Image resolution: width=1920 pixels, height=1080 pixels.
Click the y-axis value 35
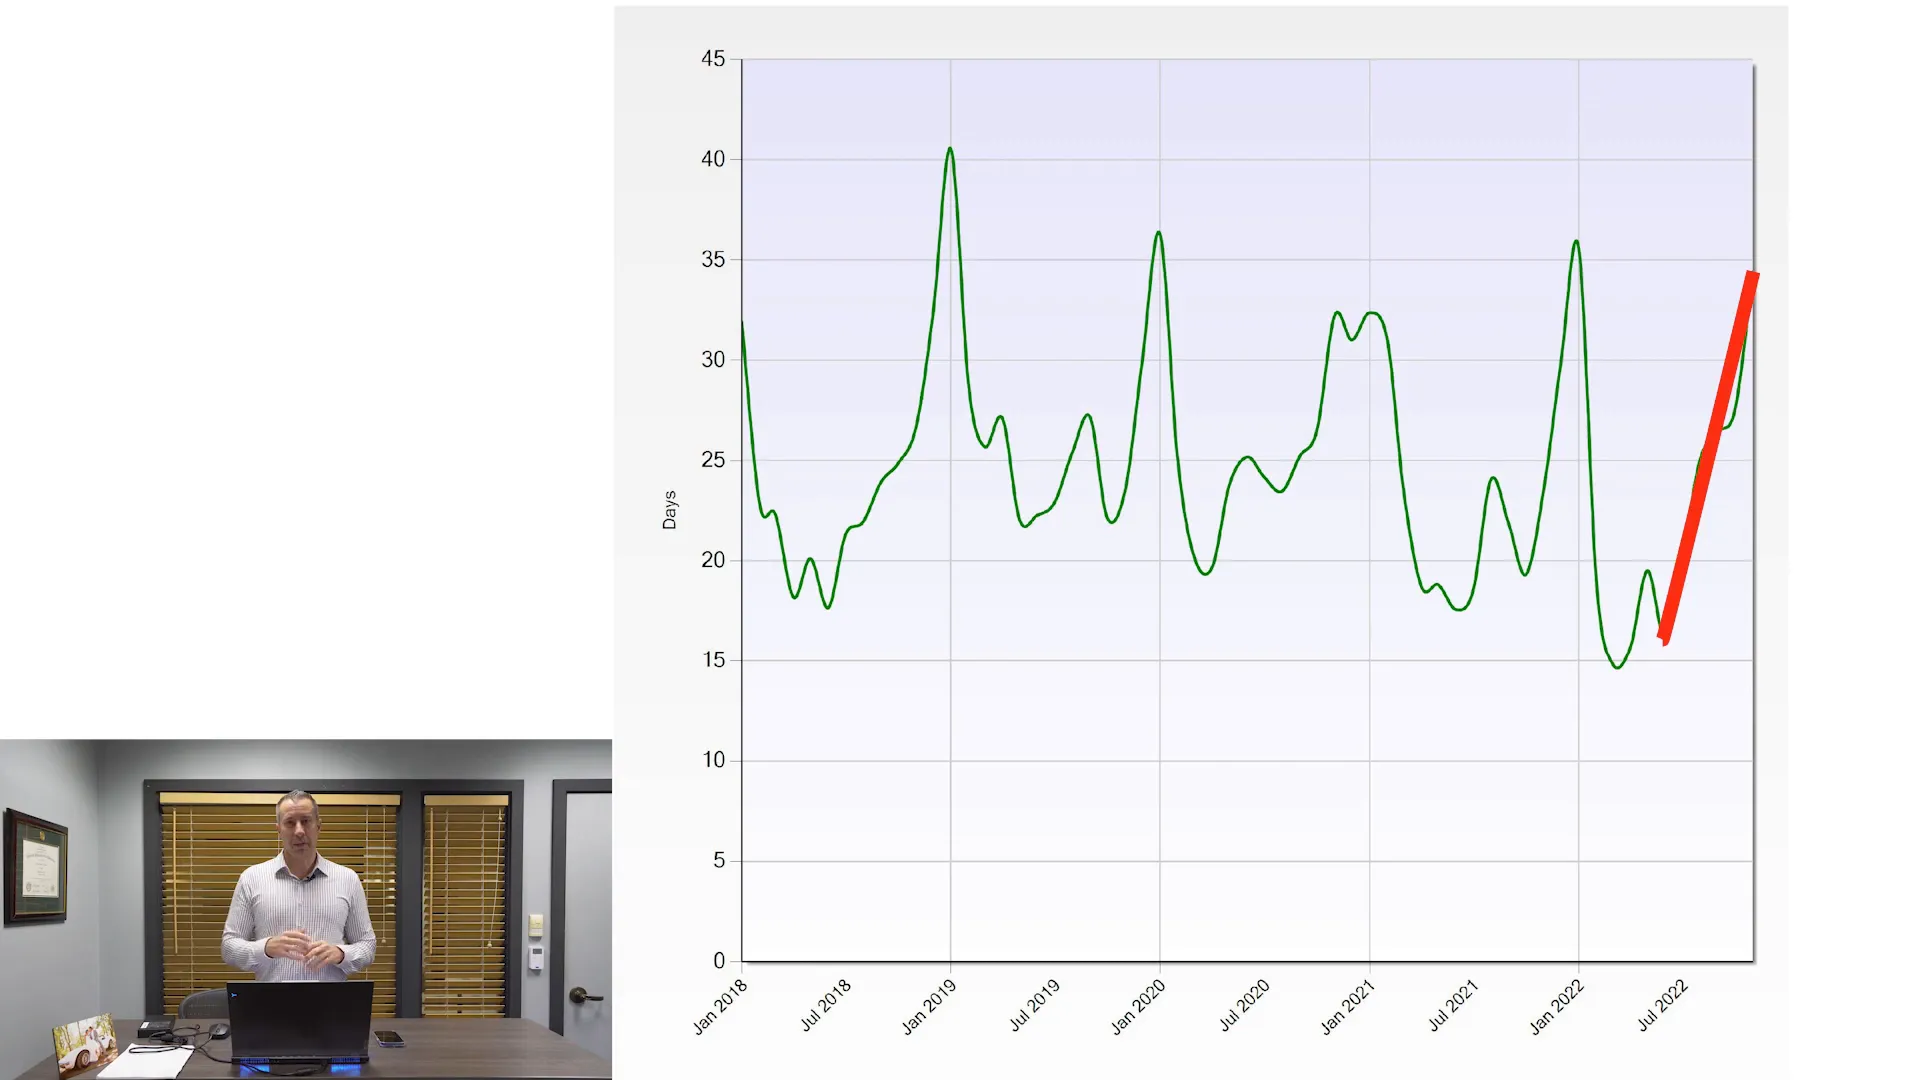(713, 259)
